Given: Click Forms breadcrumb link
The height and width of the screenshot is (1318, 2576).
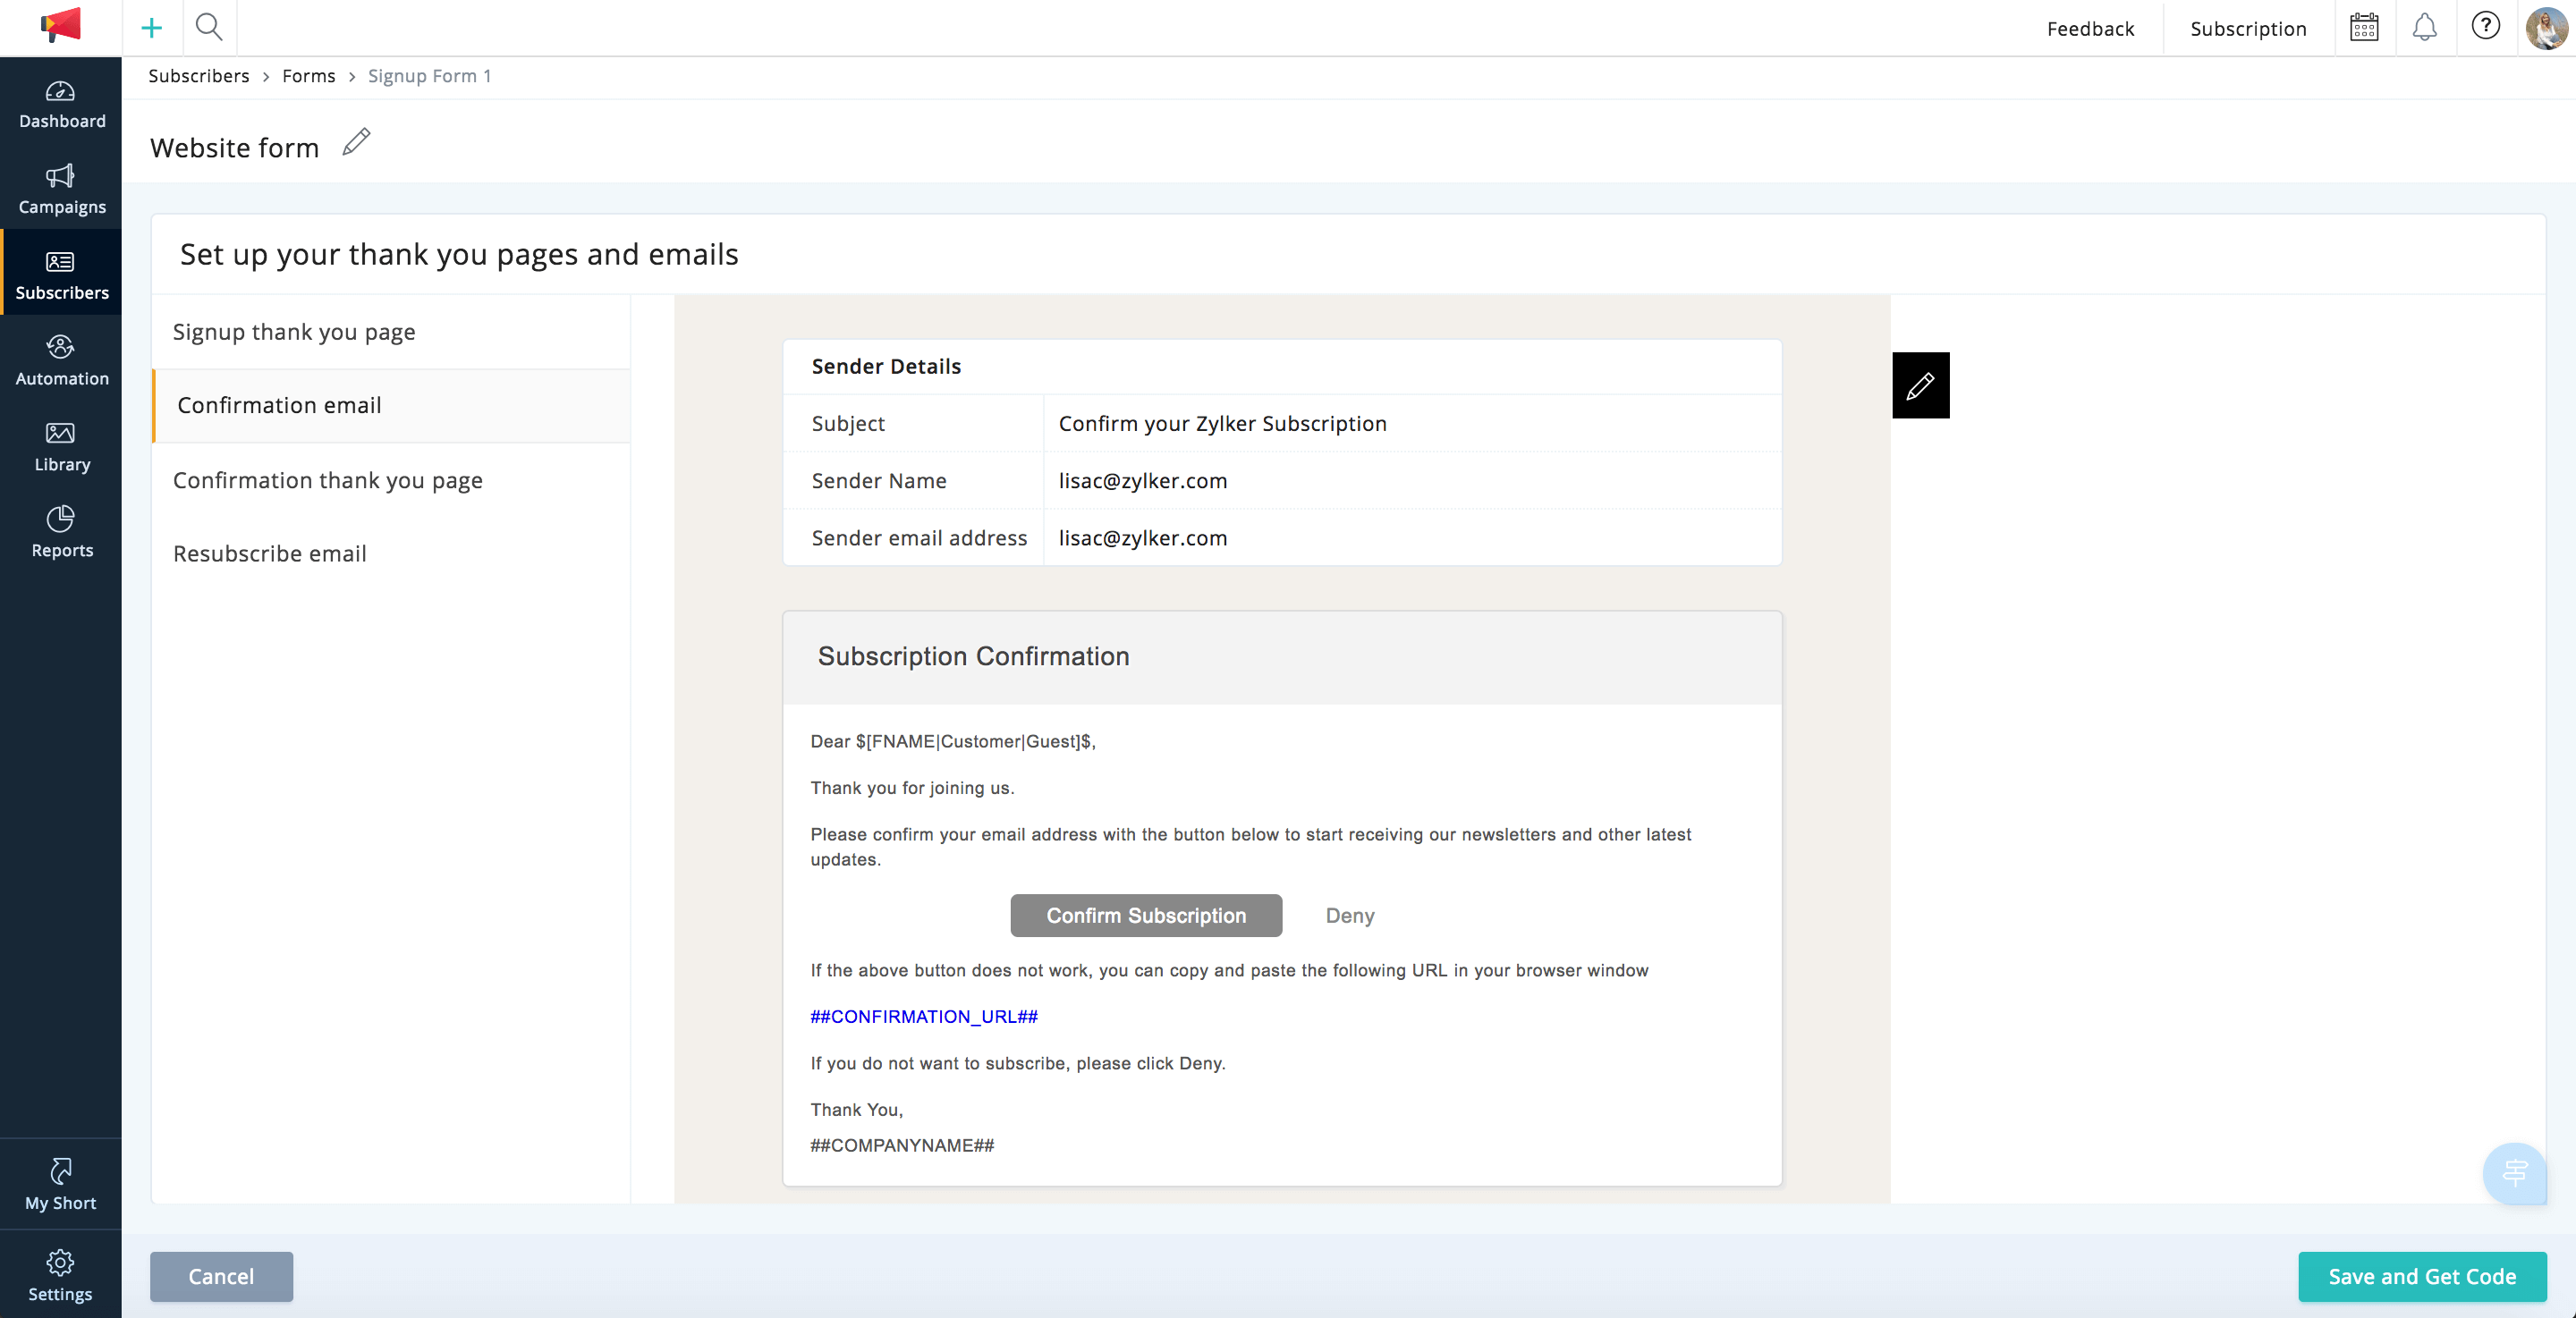Looking at the screenshot, I should [x=308, y=76].
